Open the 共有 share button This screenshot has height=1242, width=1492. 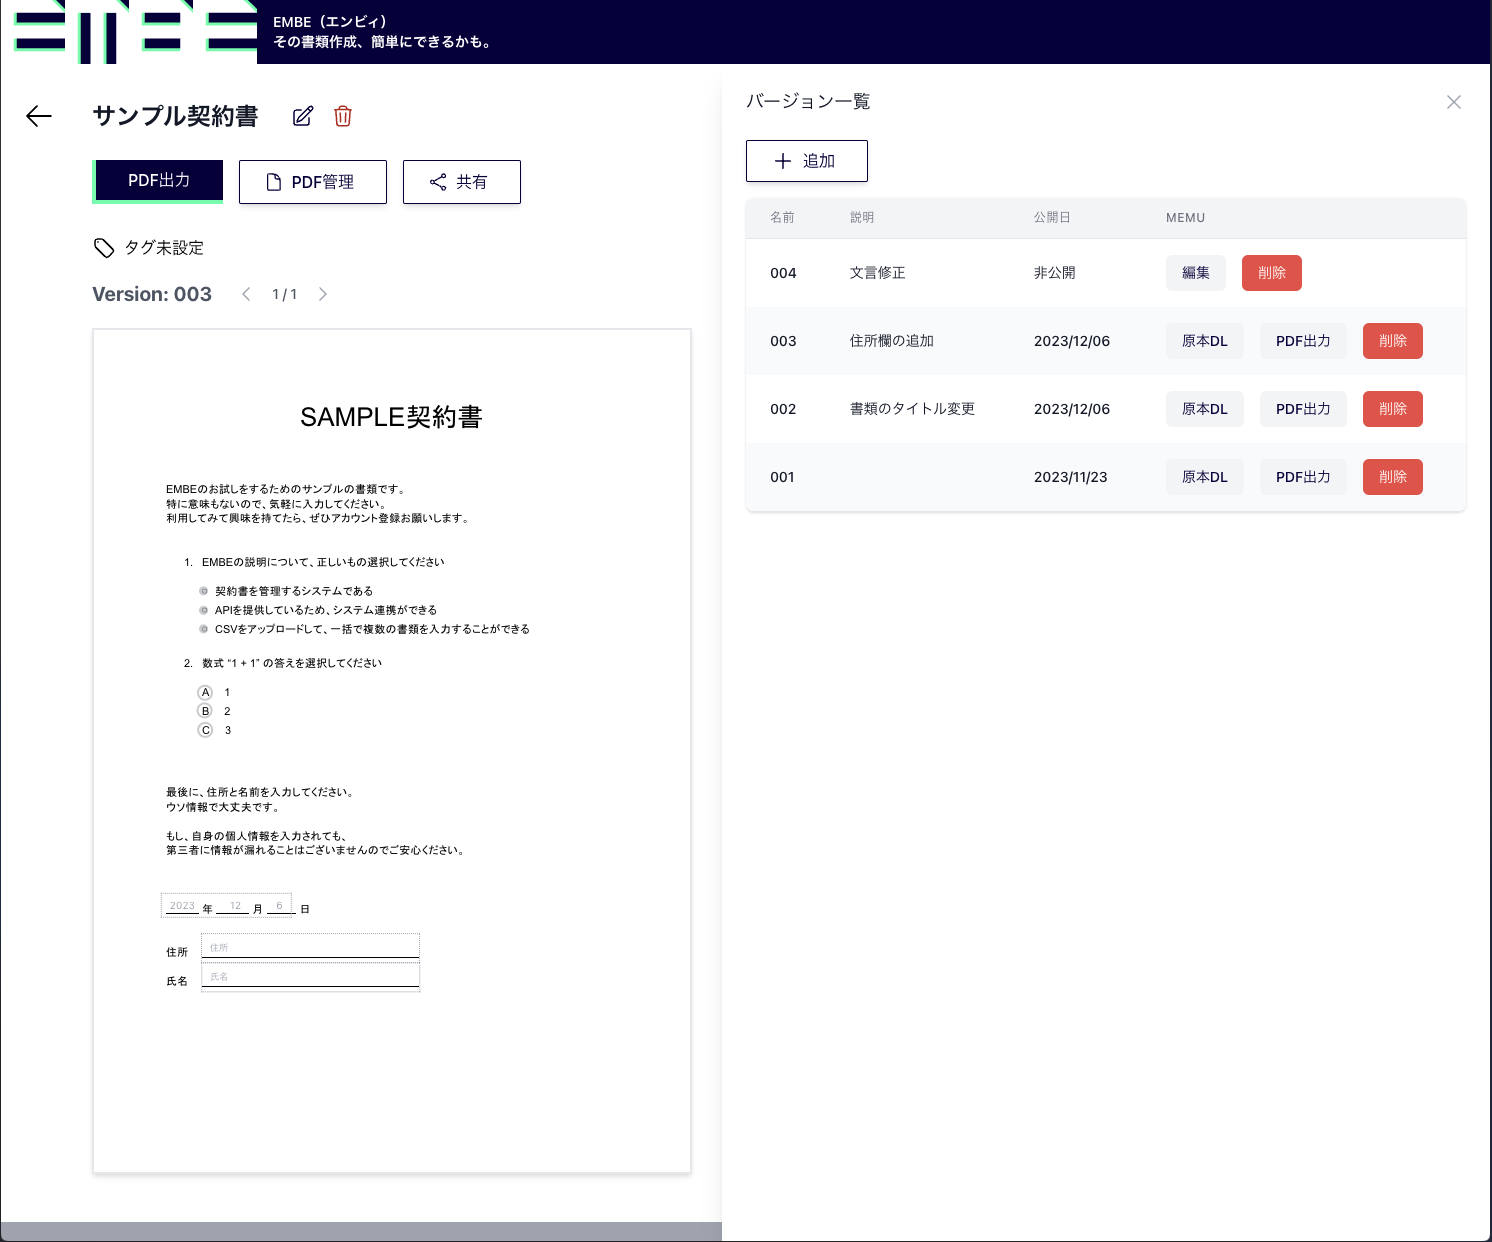(x=462, y=182)
